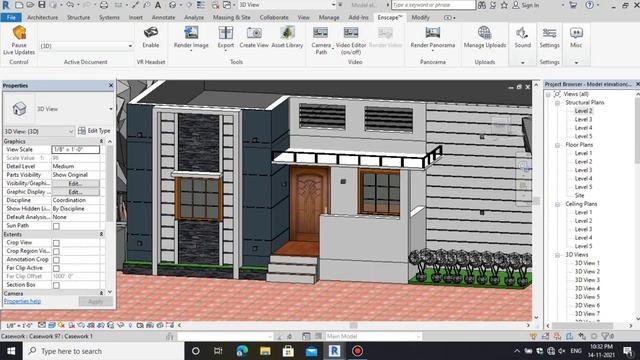640x360 pixels.
Task: Collapse the Graphics section in Properties
Action: 101,141
